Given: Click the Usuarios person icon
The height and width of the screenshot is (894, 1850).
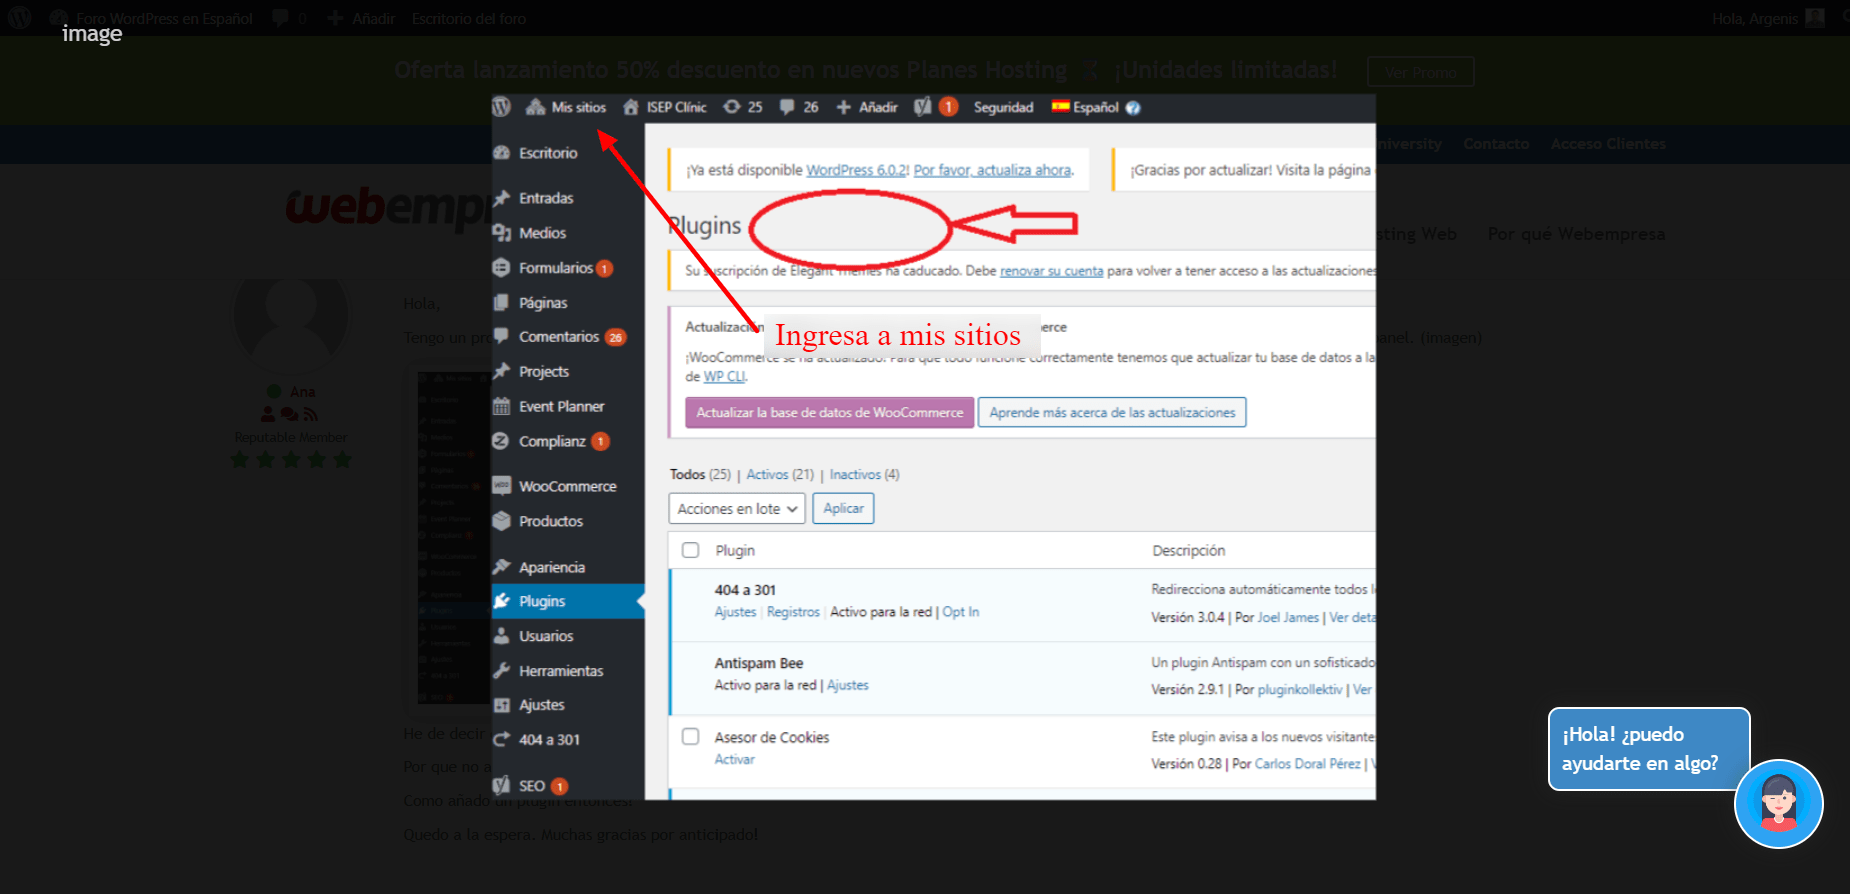Looking at the screenshot, I should pos(502,636).
